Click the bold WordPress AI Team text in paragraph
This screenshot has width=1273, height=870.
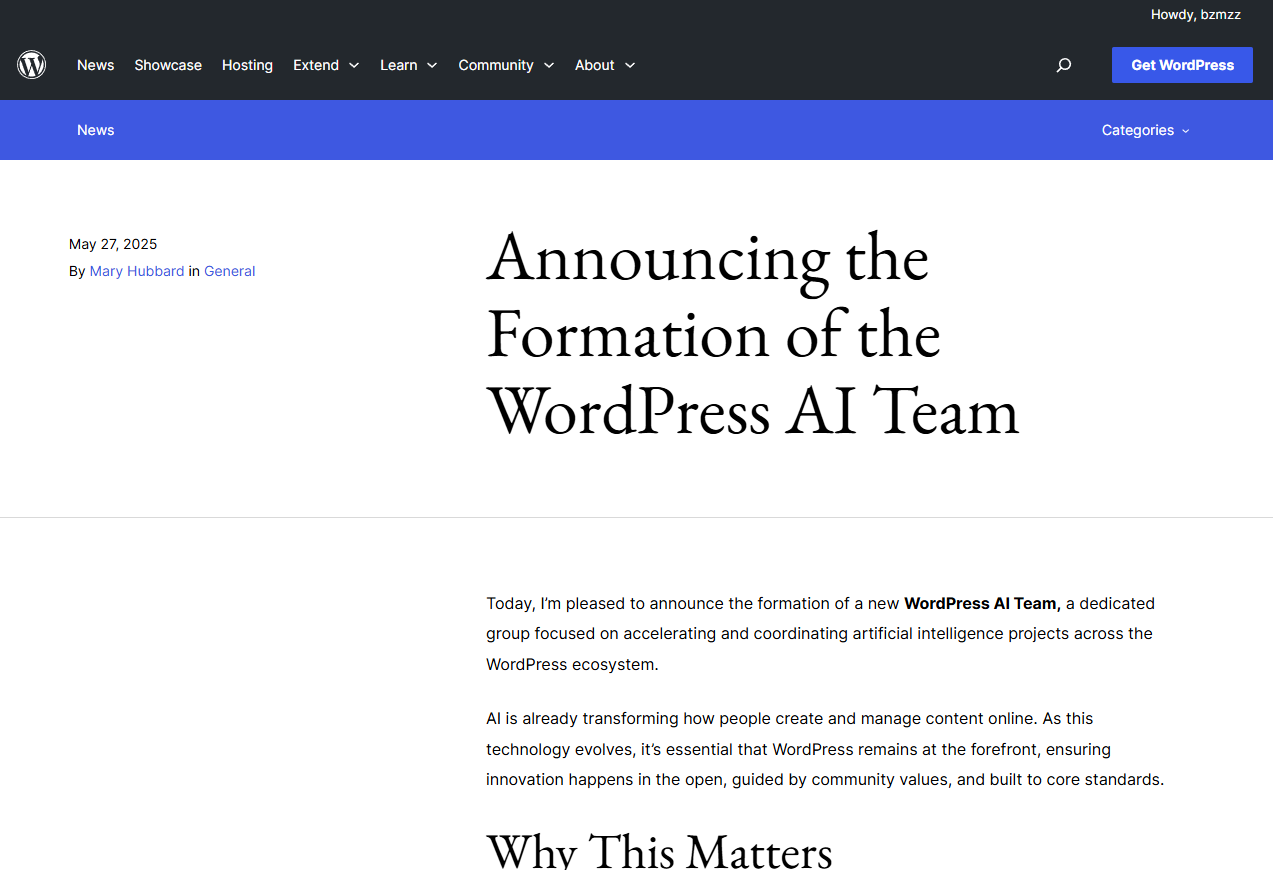pos(982,603)
